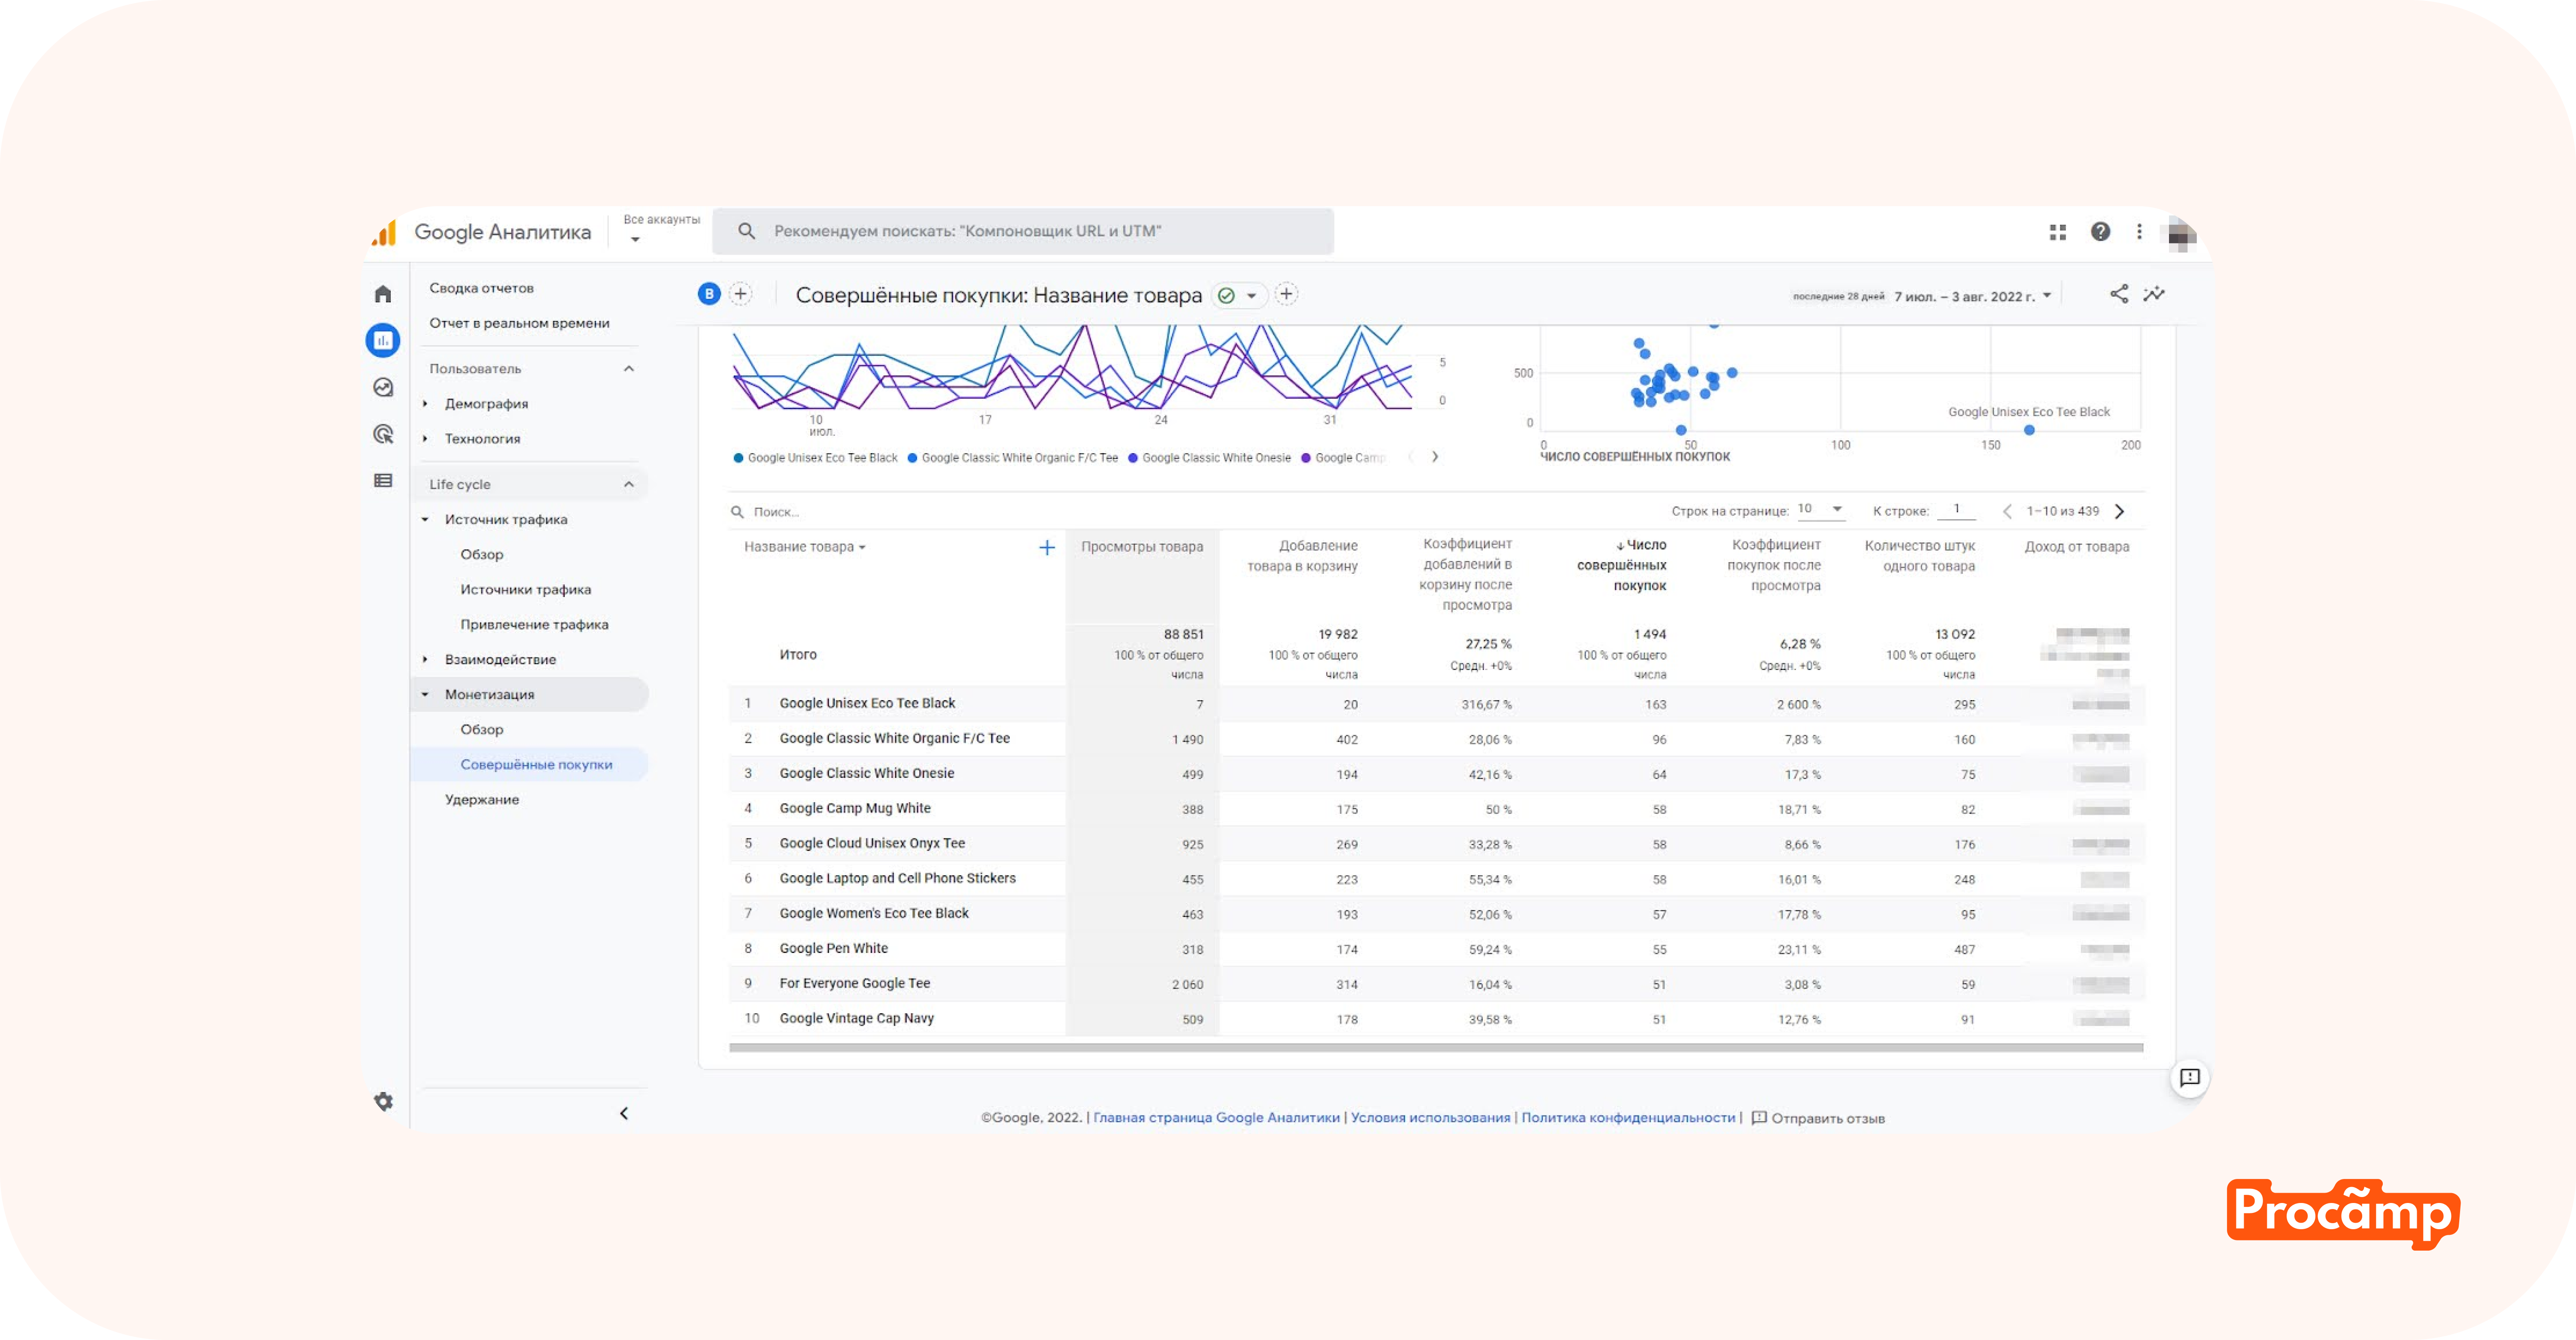Click the blue B comparison chip
2576x1340 pixels.
pyautogui.click(x=709, y=294)
